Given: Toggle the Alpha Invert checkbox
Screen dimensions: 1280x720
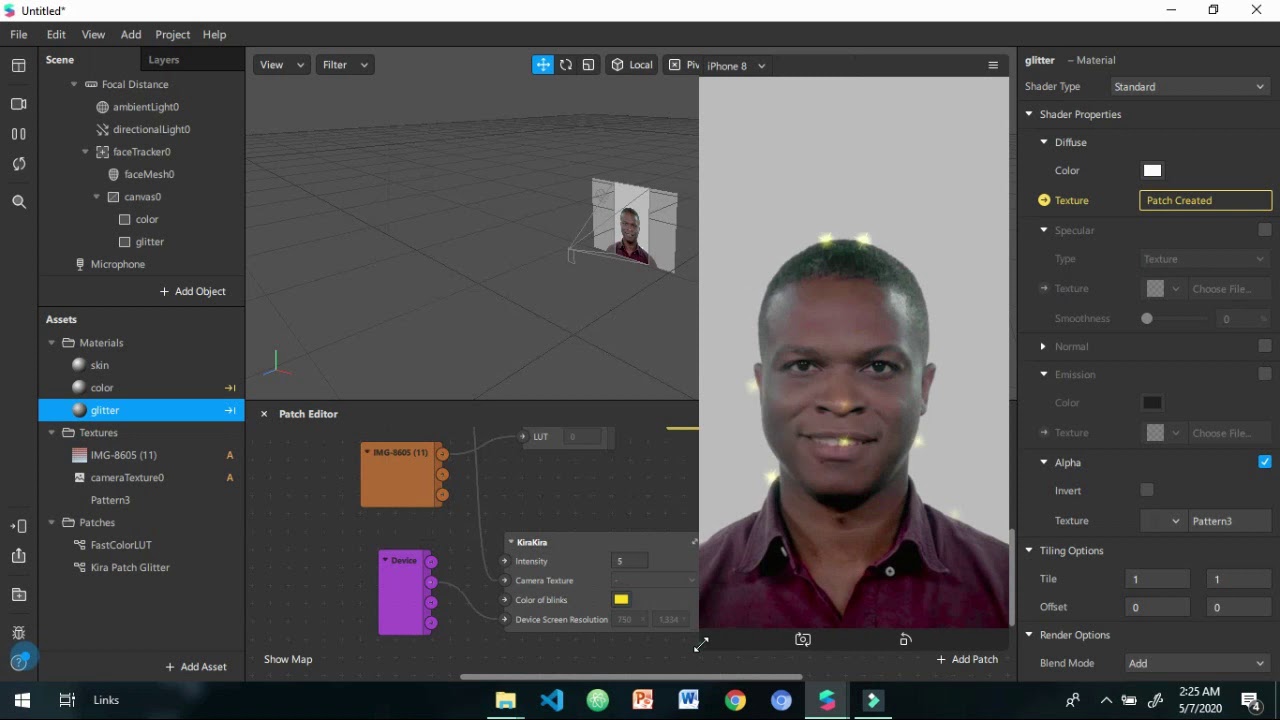Looking at the screenshot, I should 1147,490.
